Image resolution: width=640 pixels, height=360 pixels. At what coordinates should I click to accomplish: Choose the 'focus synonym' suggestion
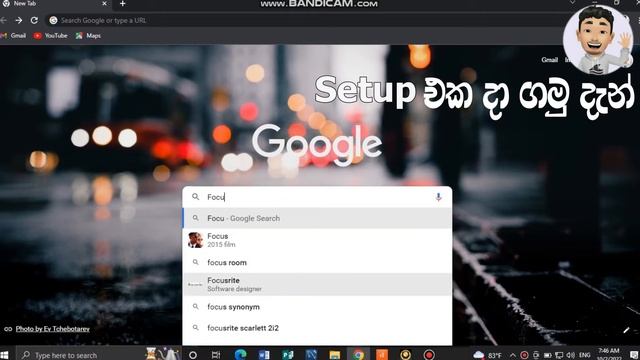coord(317,307)
